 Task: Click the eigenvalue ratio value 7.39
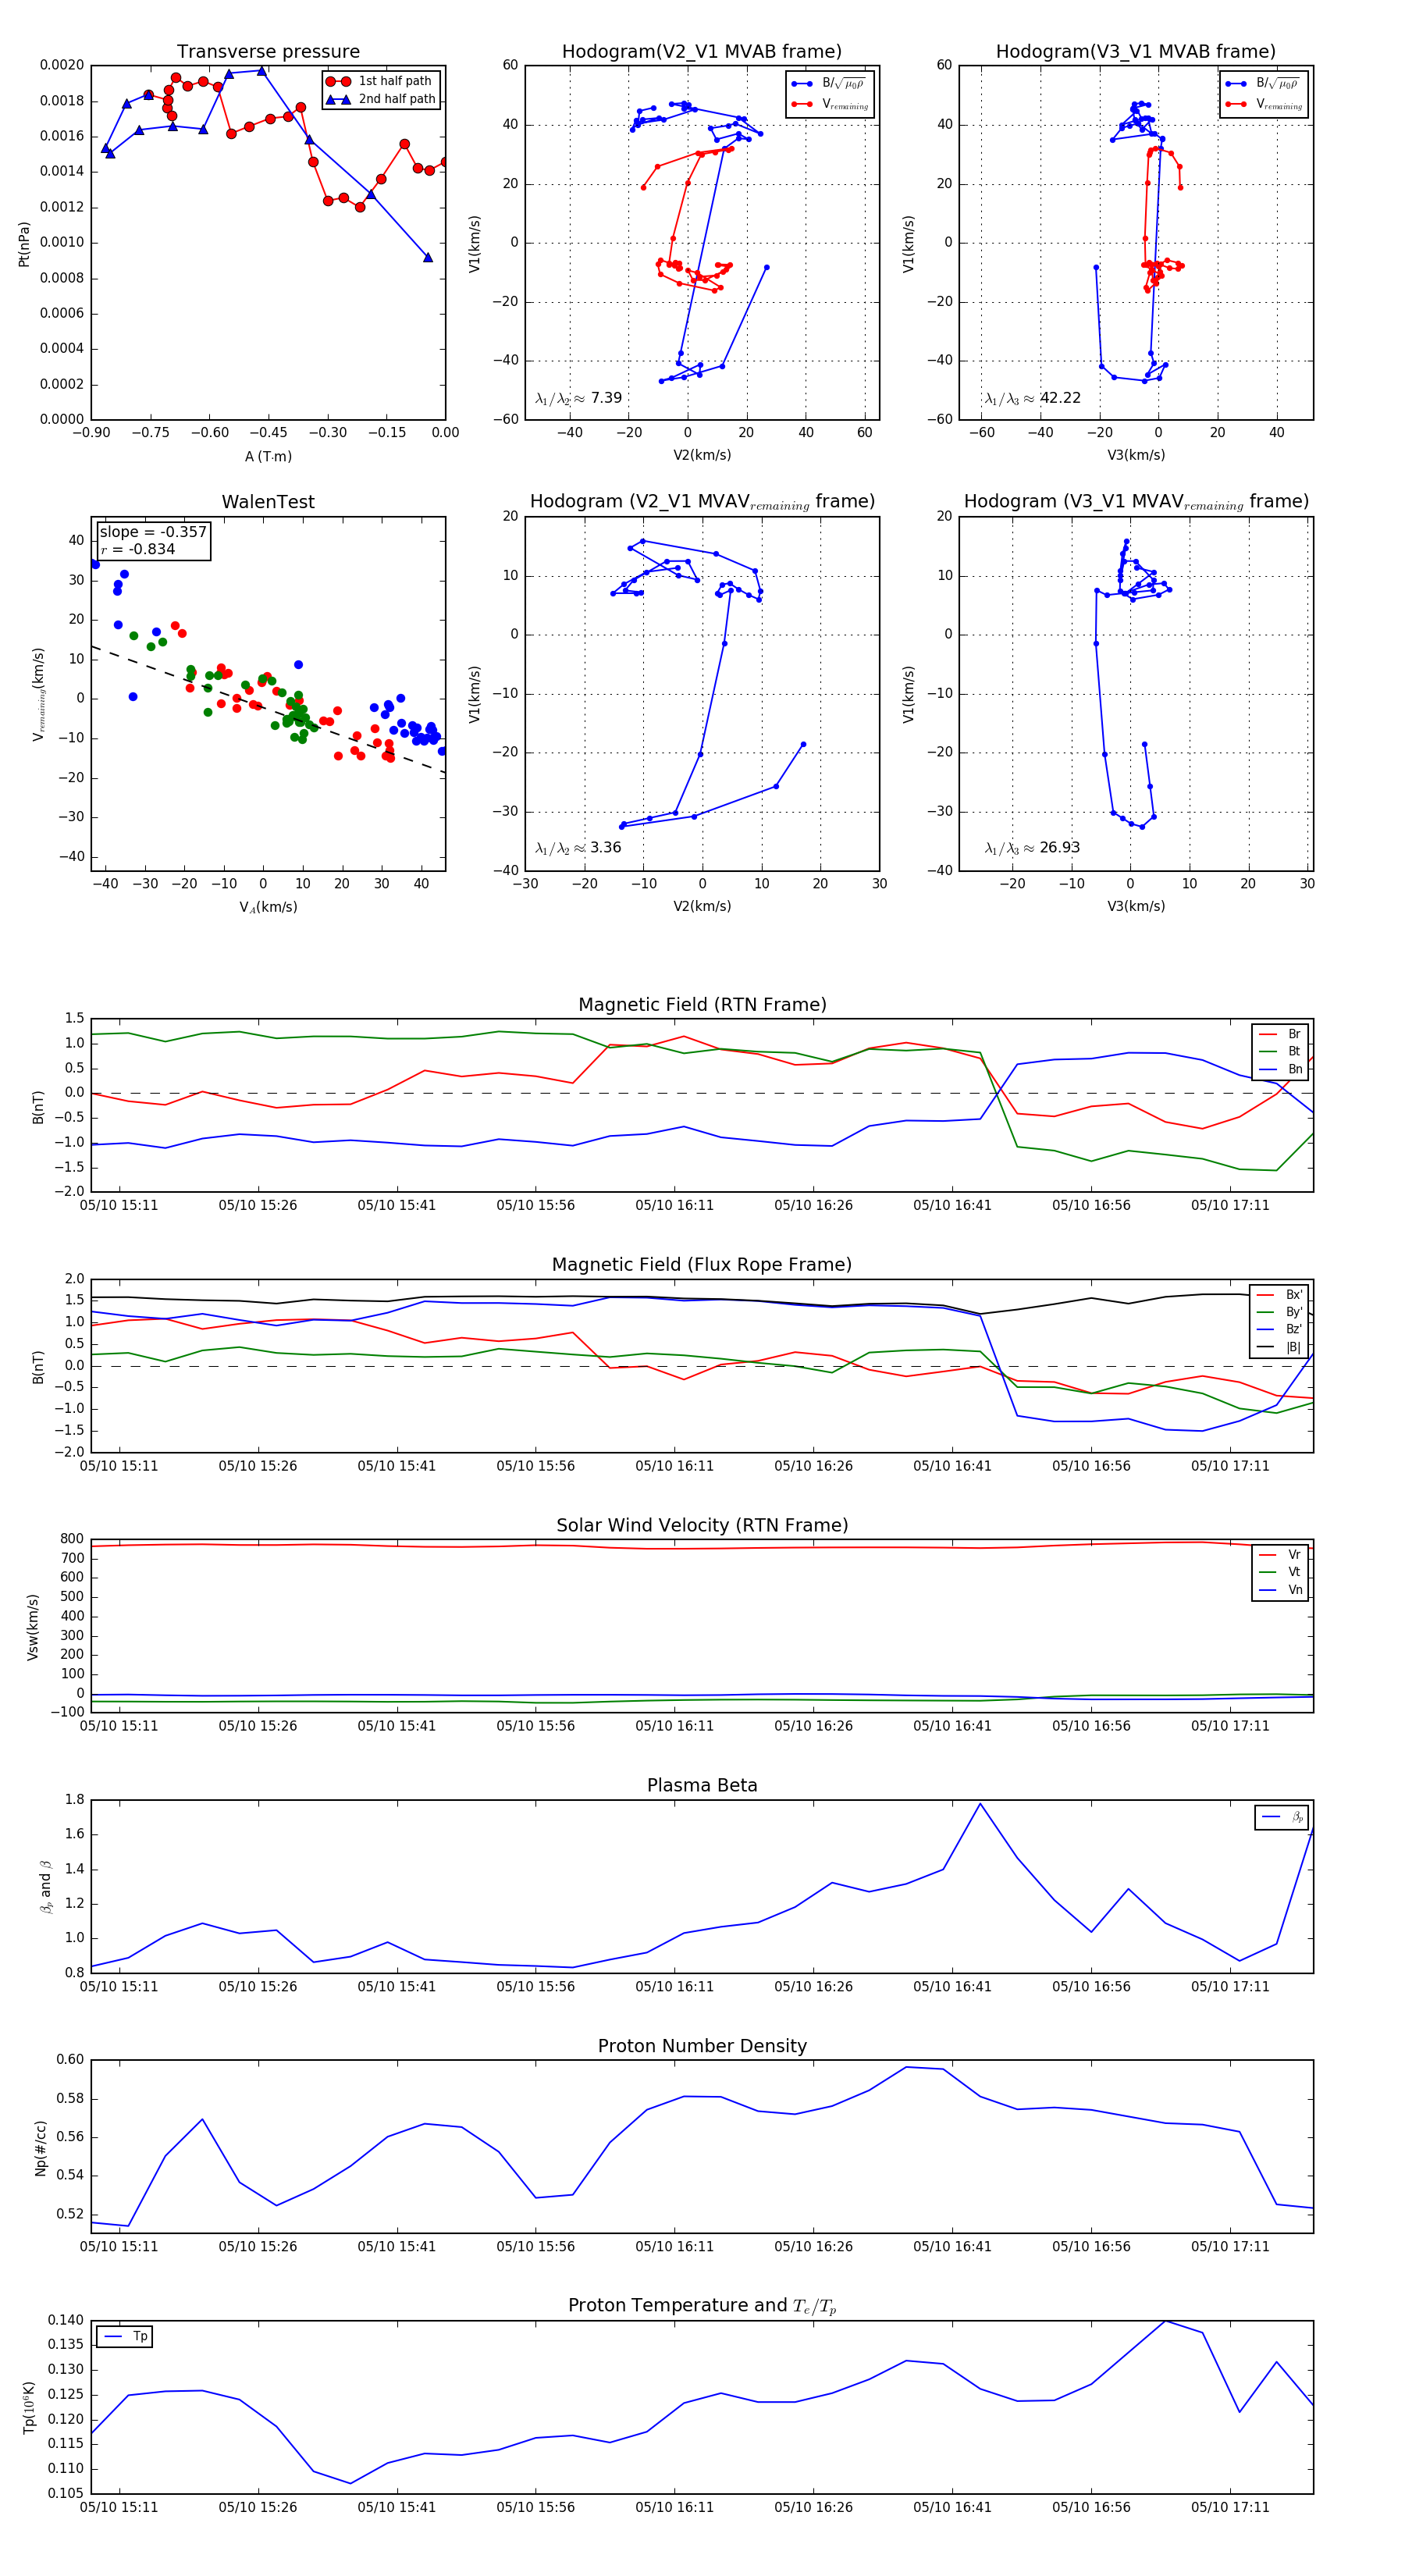[x=606, y=398]
